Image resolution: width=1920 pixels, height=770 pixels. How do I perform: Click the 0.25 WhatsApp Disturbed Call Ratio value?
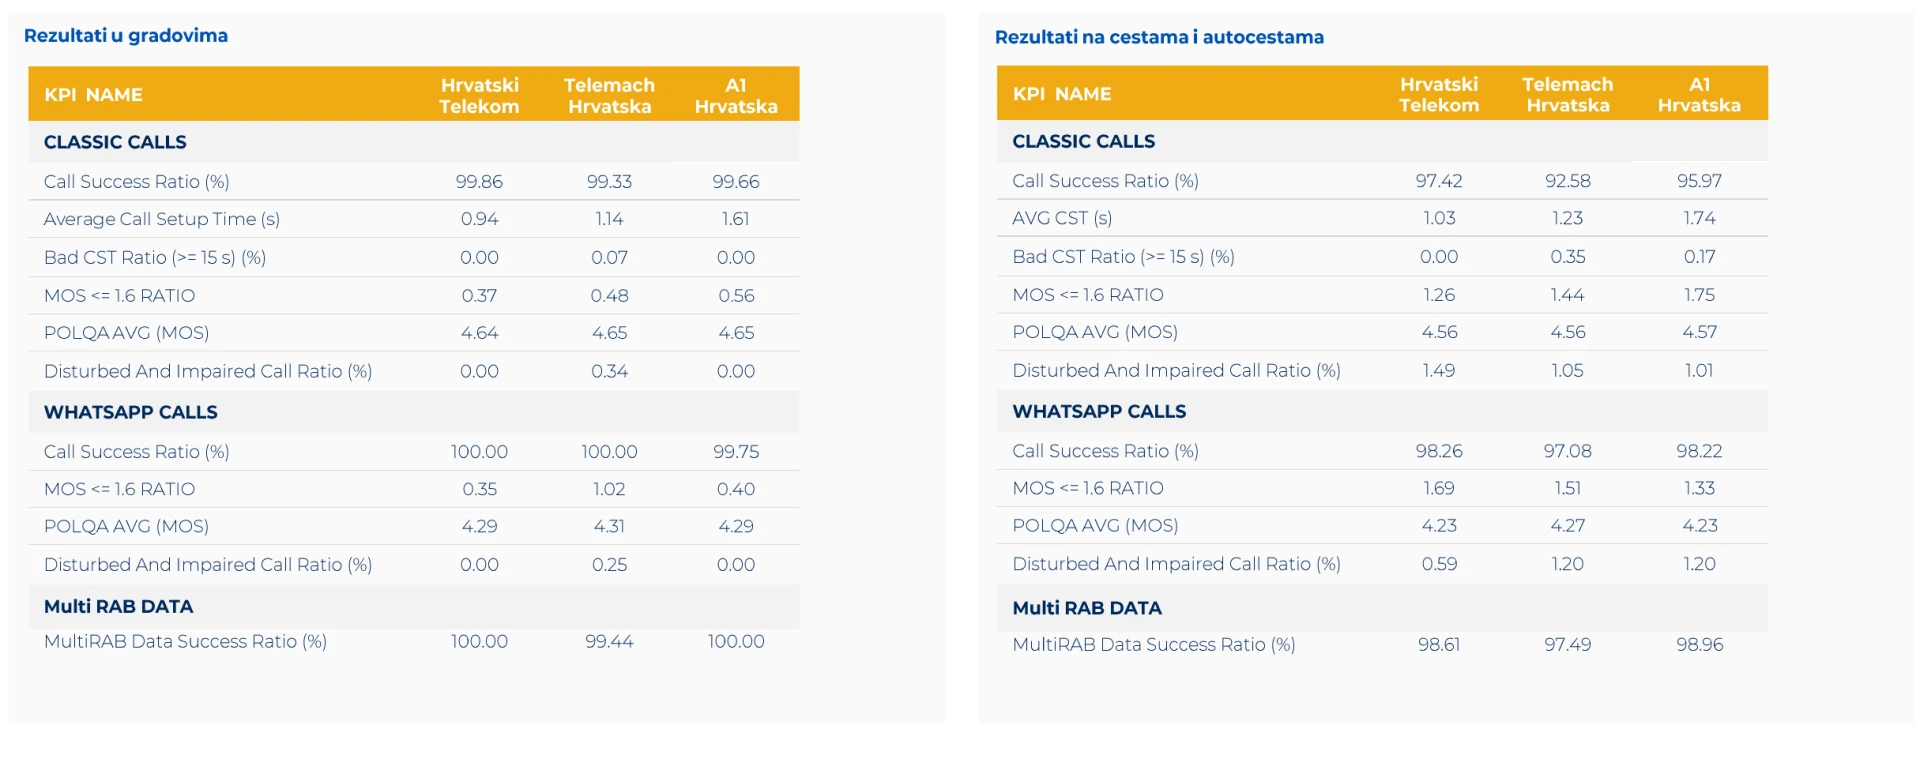(x=609, y=565)
